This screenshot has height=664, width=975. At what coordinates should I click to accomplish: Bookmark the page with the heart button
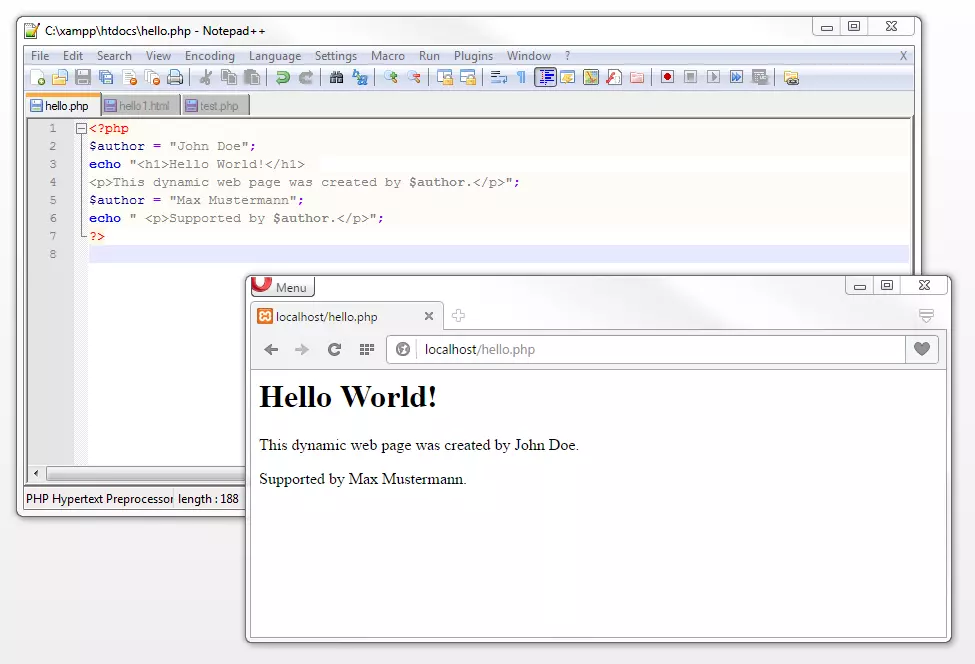tap(921, 349)
